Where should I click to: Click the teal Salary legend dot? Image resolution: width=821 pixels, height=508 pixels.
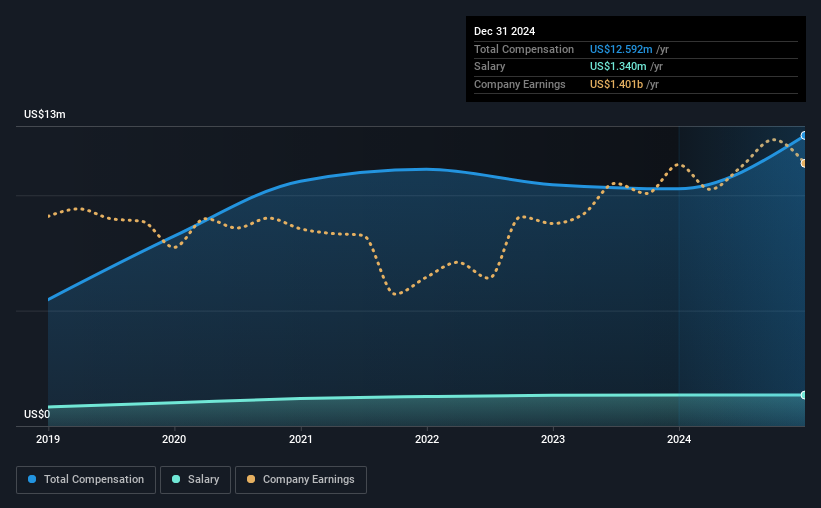(176, 479)
